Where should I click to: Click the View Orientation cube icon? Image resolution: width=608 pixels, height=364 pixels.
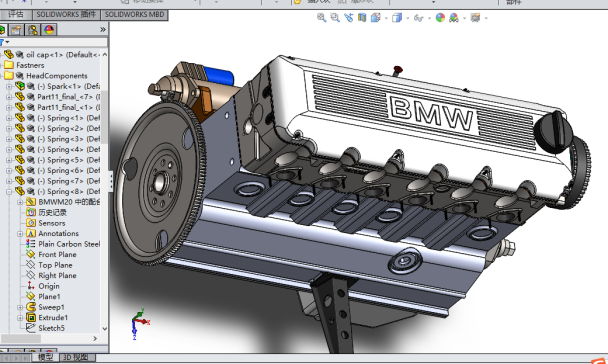point(375,17)
